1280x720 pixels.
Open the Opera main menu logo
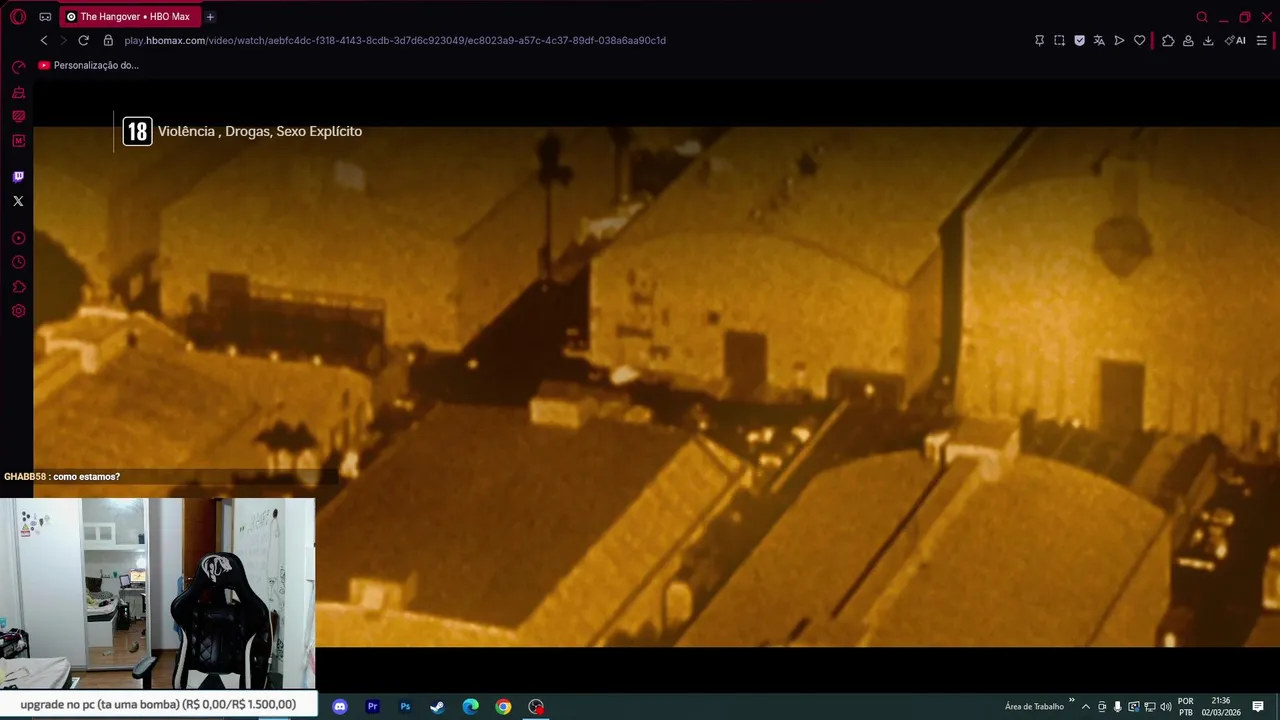click(18, 17)
